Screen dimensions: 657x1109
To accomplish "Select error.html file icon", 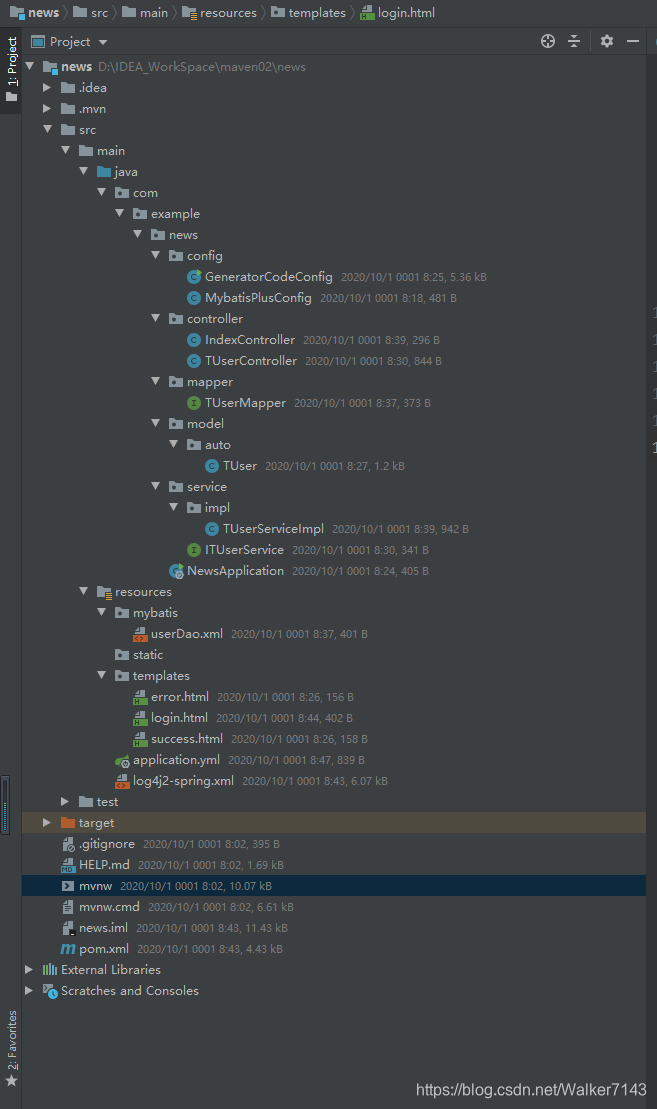I will pos(140,697).
